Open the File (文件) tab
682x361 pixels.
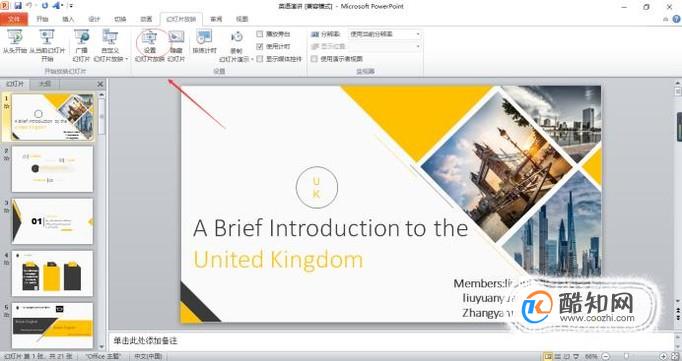point(14,19)
